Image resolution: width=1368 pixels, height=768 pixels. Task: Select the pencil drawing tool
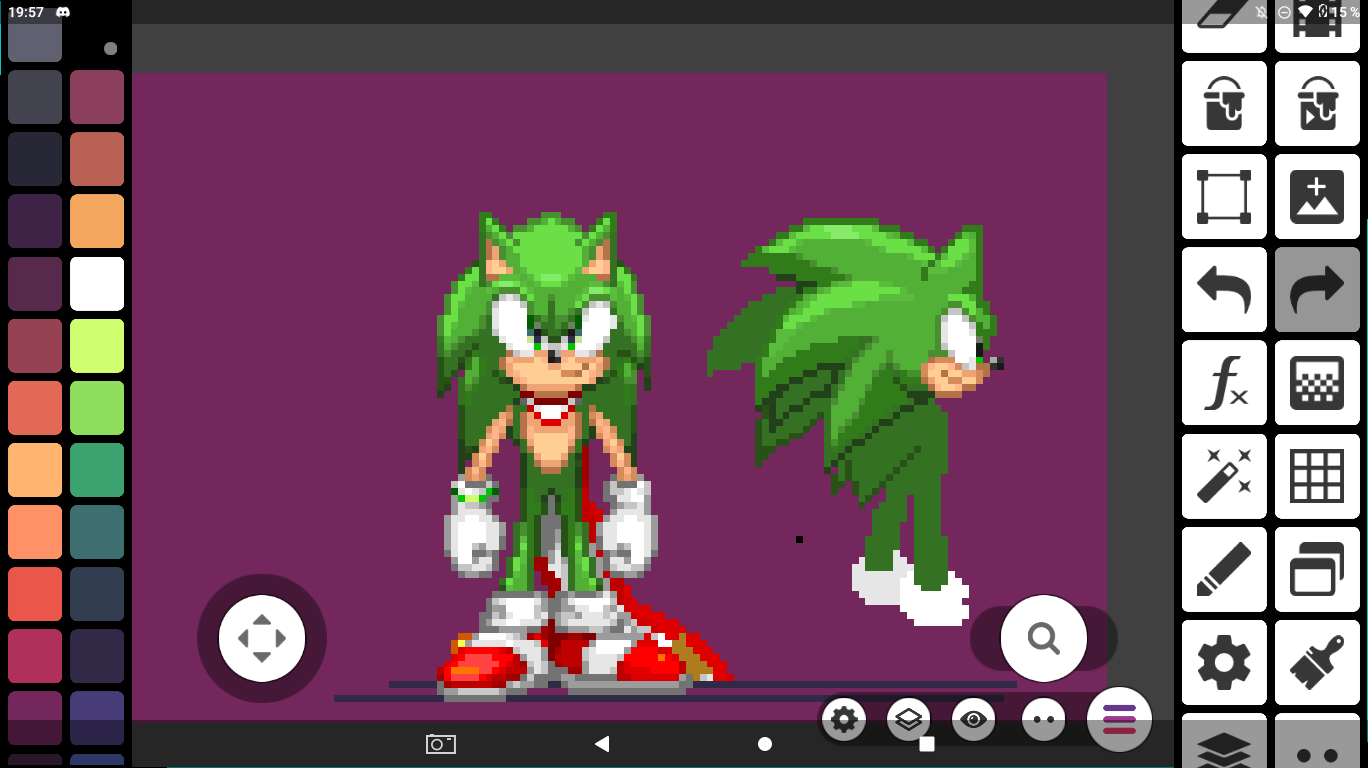pos(1224,569)
